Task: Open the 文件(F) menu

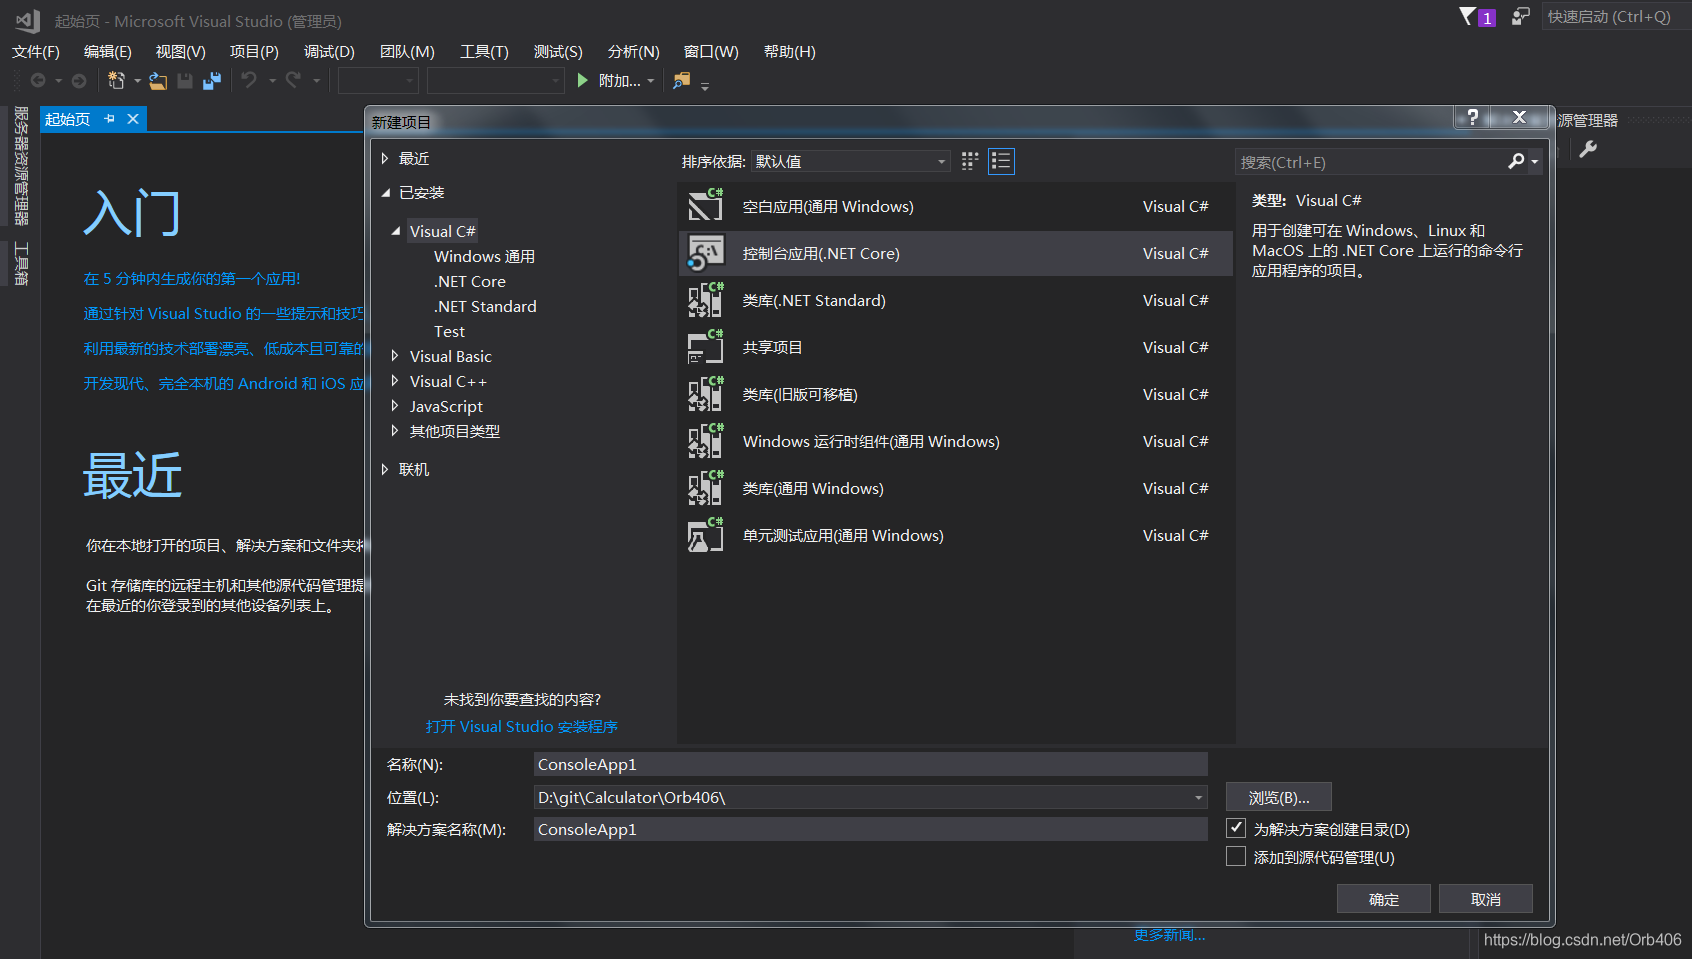Action: 36,51
